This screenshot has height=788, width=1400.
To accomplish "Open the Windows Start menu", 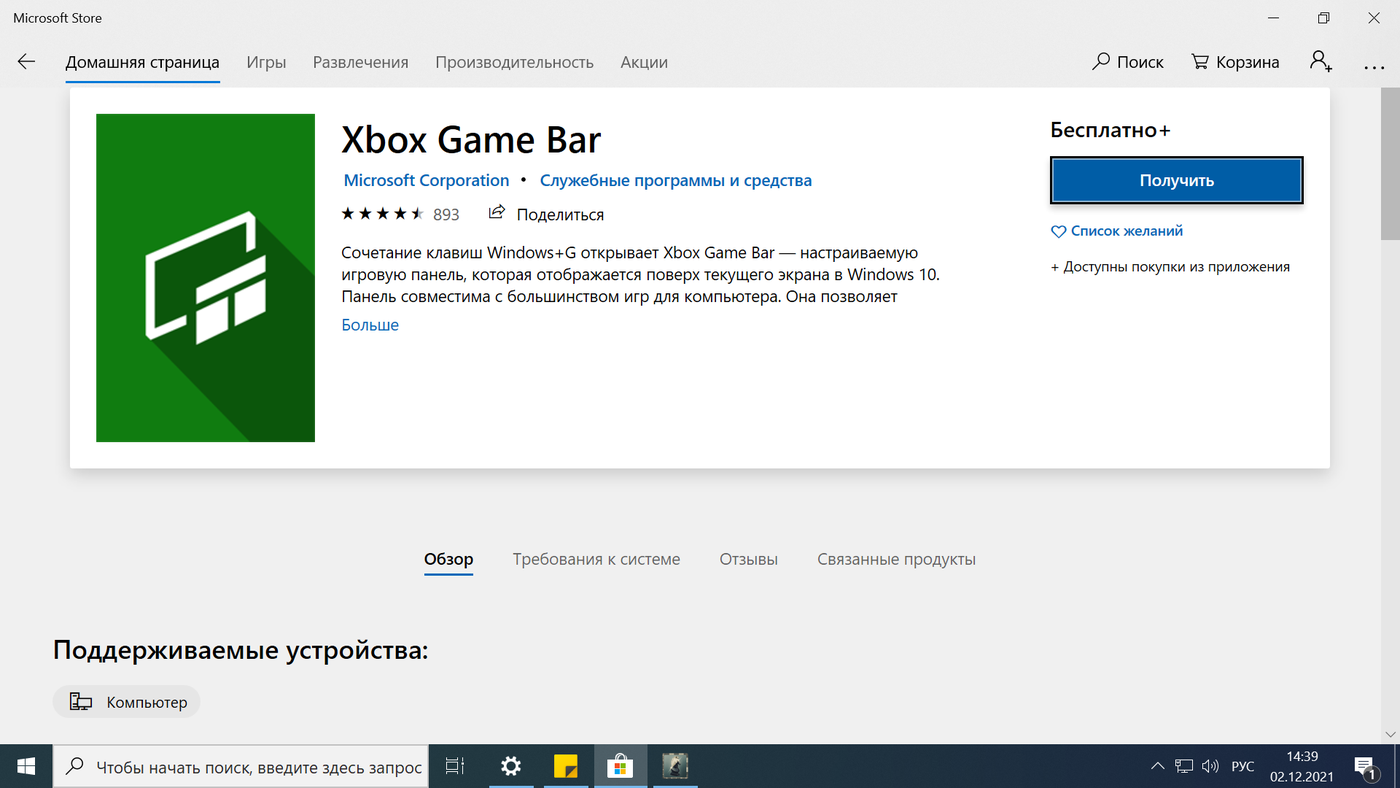I will [x=26, y=767].
